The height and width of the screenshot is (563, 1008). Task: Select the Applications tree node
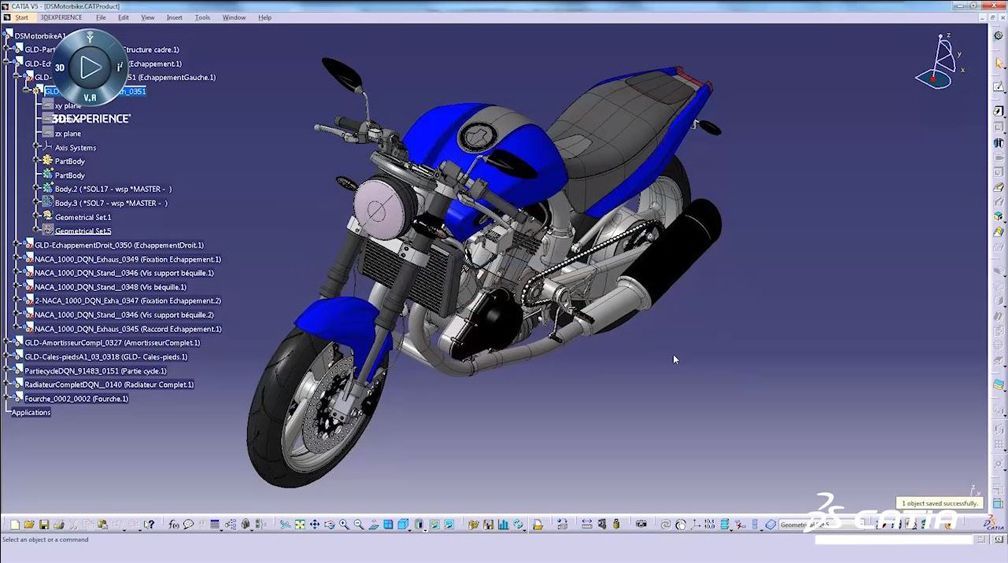(31, 413)
